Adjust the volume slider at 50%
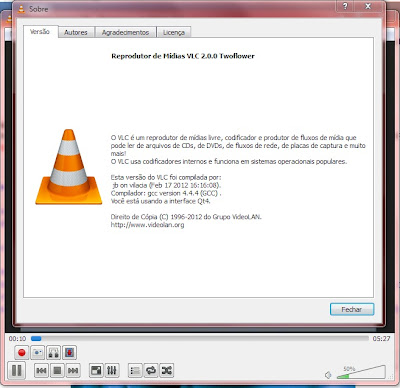400x388 pixels. point(361,373)
